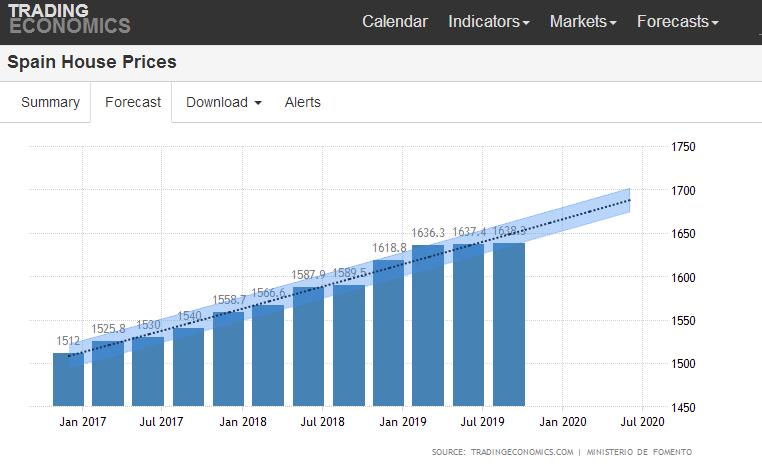Select the Forecast tab
Screen dimensions: 762x464
coord(133,102)
